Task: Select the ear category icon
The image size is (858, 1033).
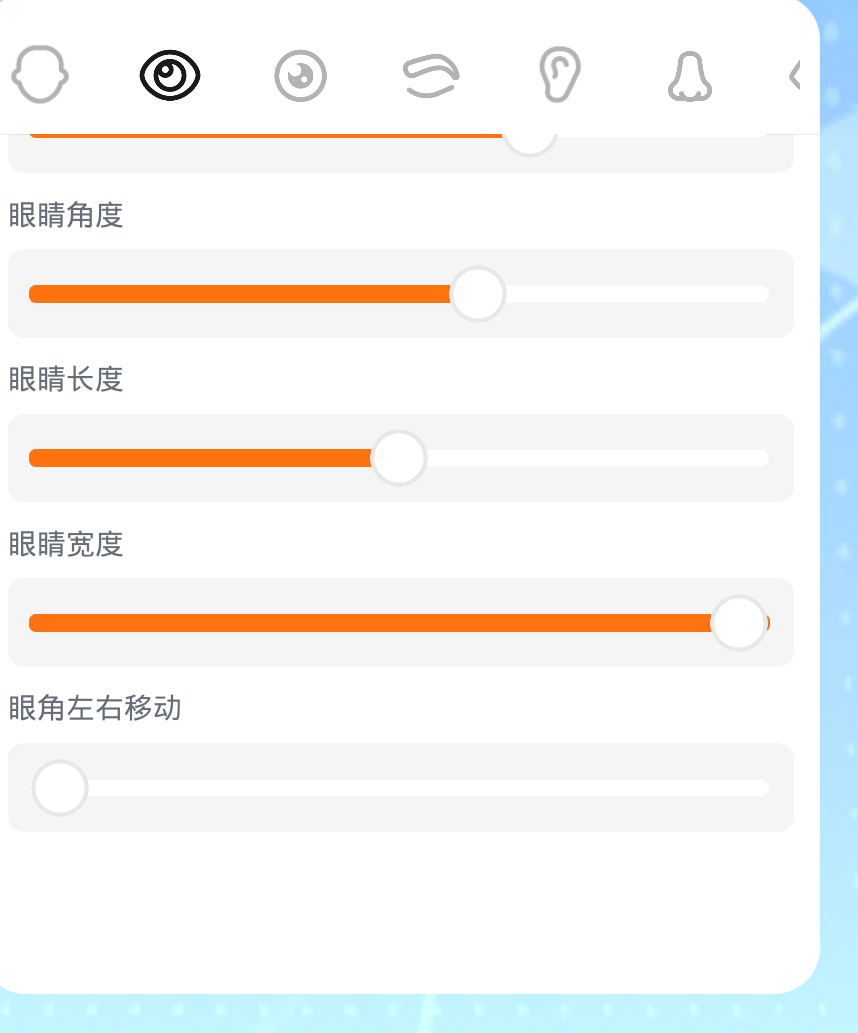Action: coord(559,76)
